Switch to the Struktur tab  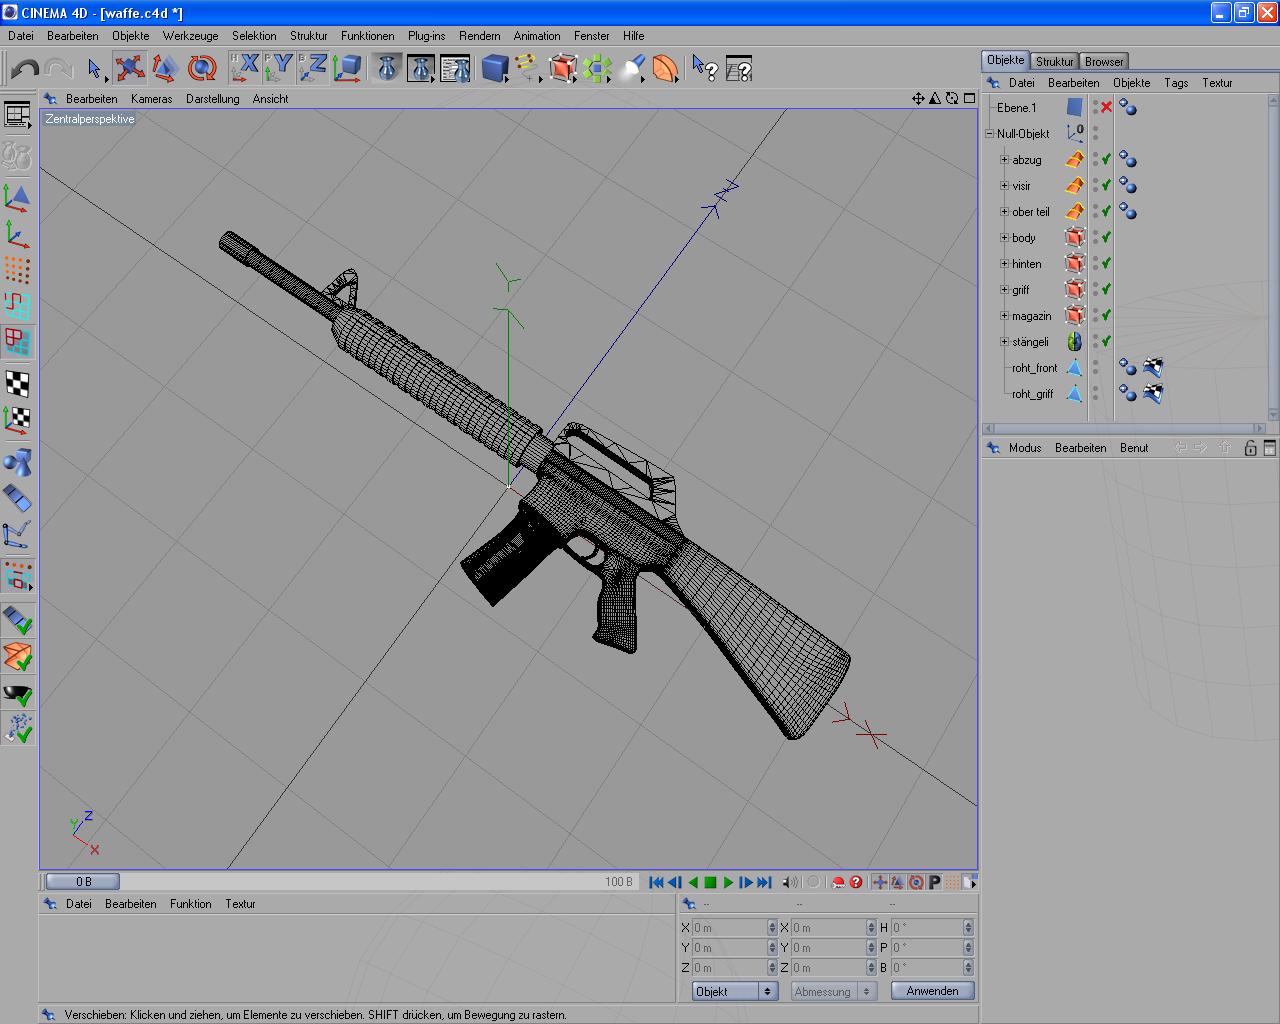tap(1054, 61)
